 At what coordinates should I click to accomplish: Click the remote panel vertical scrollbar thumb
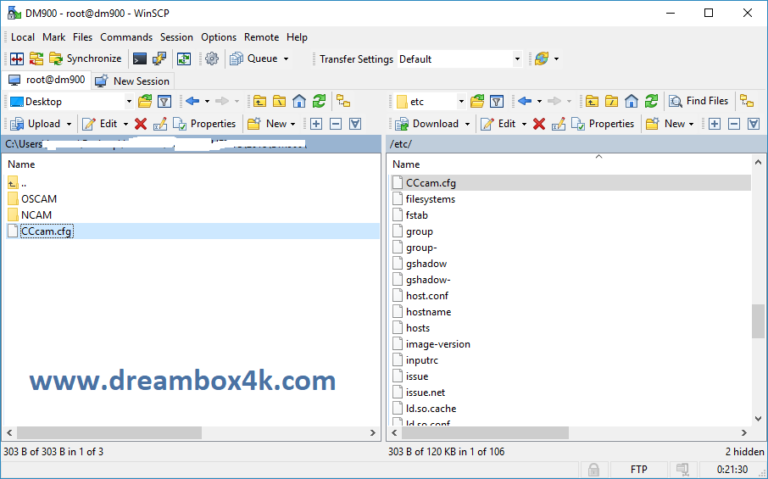coord(758,321)
